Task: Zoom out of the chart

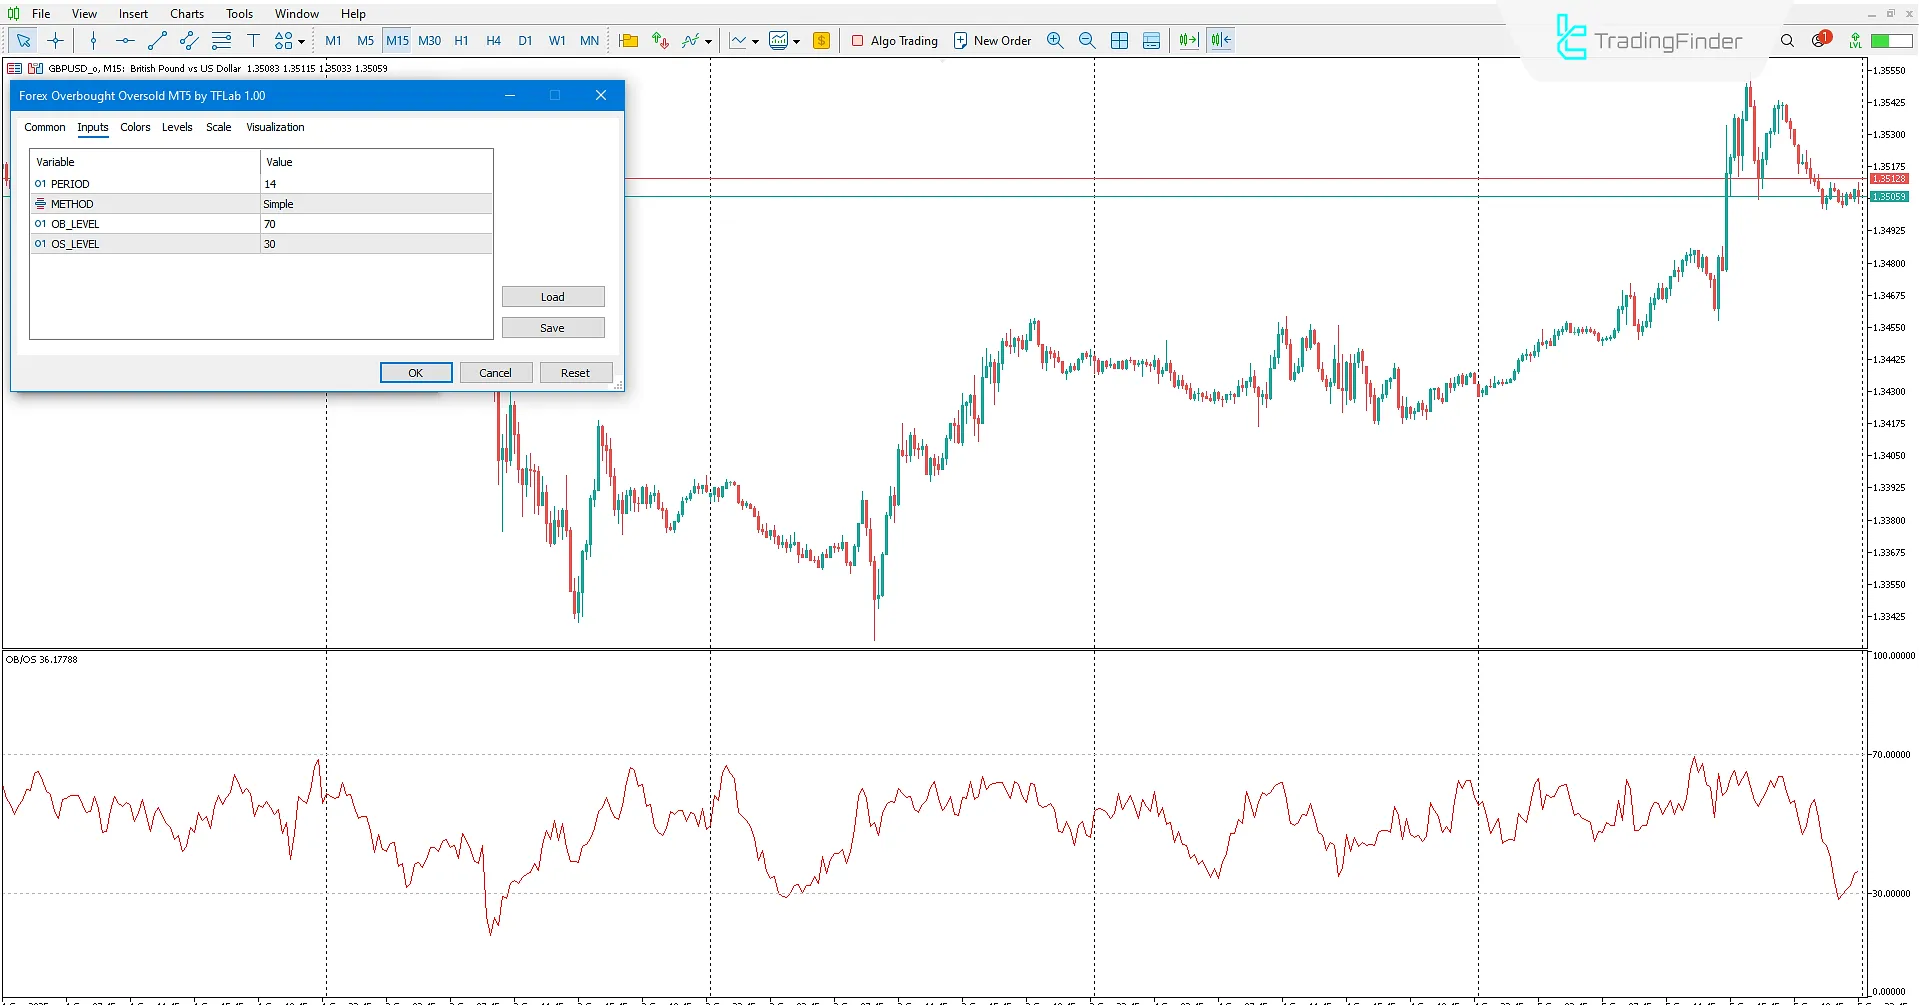Action: [x=1087, y=41]
